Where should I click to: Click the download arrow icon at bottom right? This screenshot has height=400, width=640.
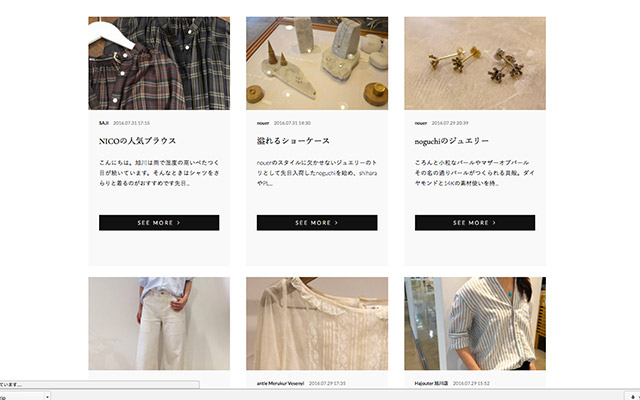point(633,396)
